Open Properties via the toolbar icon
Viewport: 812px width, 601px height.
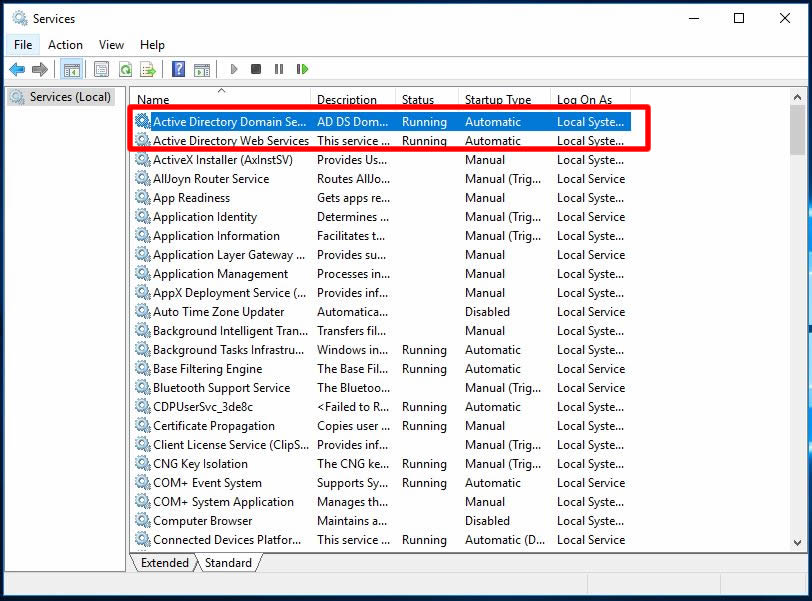point(101,69)
